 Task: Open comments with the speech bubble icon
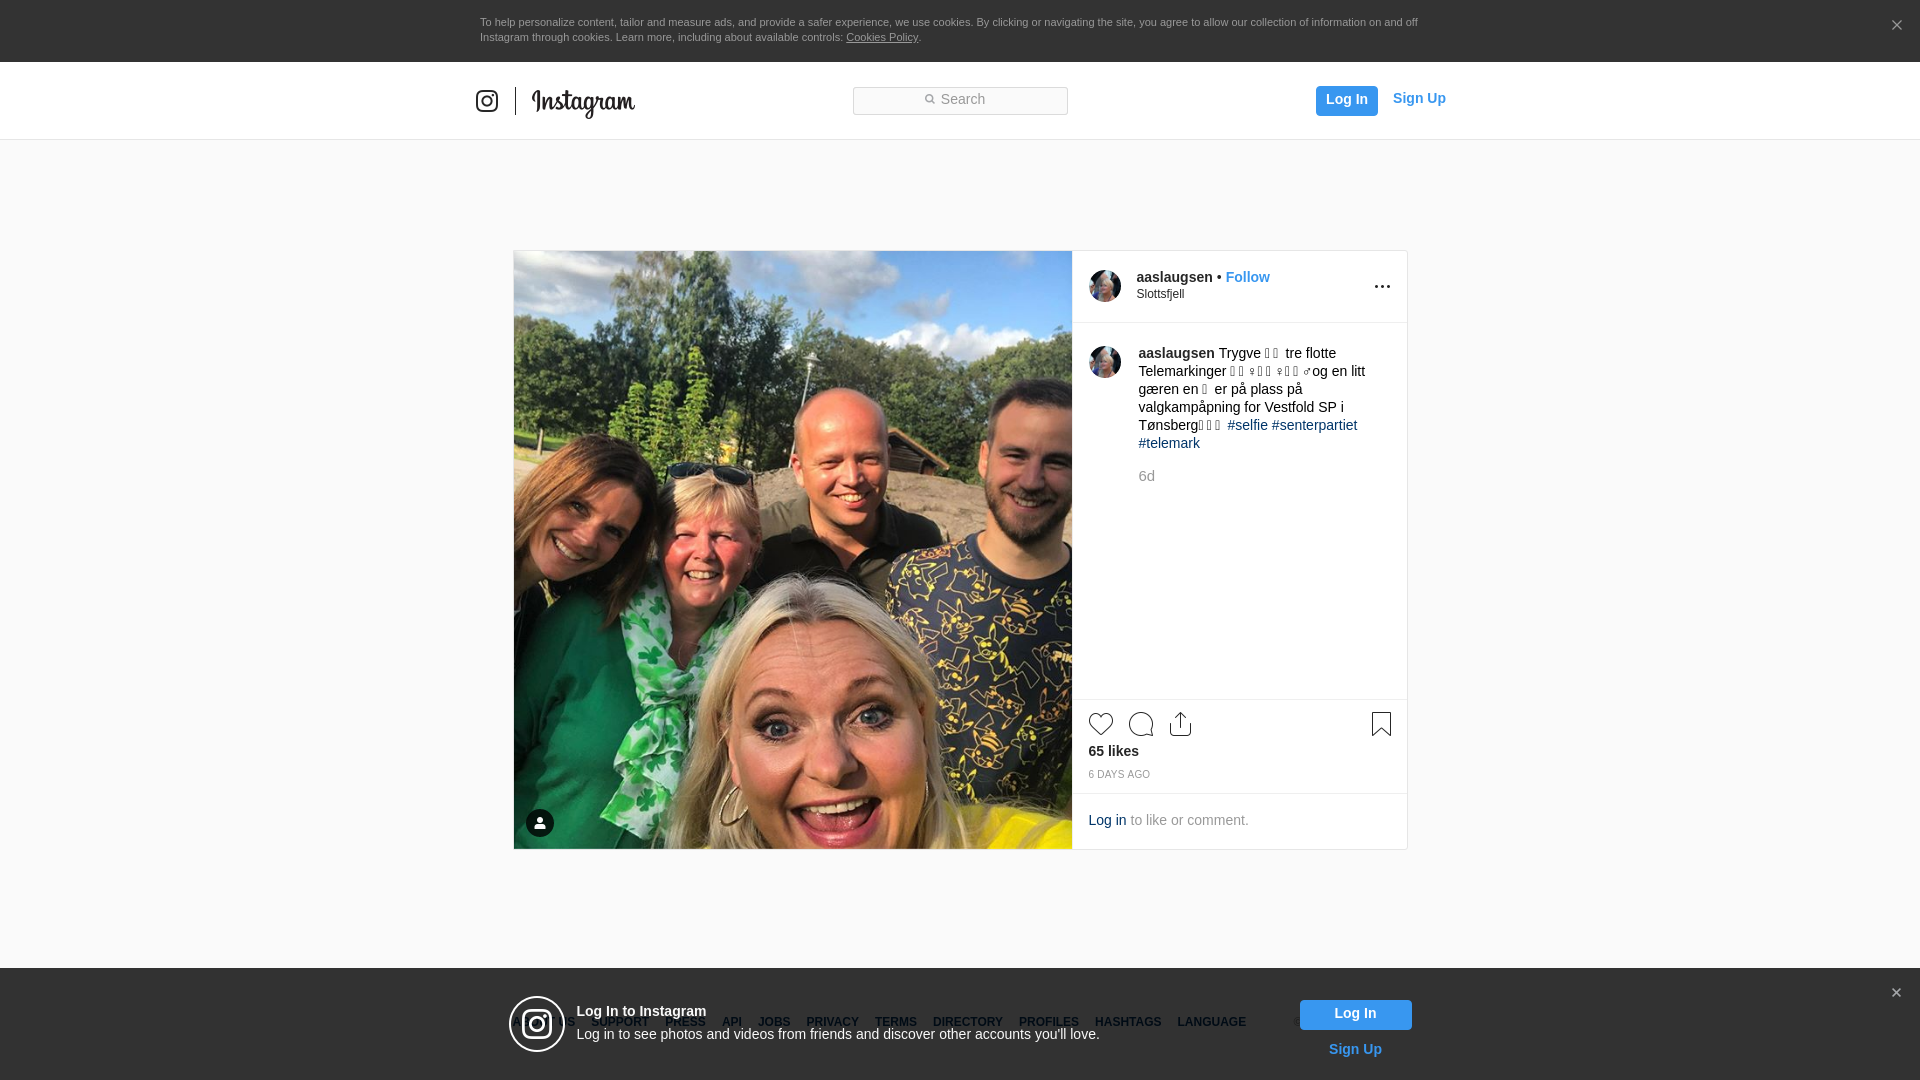click(1140, 724)
